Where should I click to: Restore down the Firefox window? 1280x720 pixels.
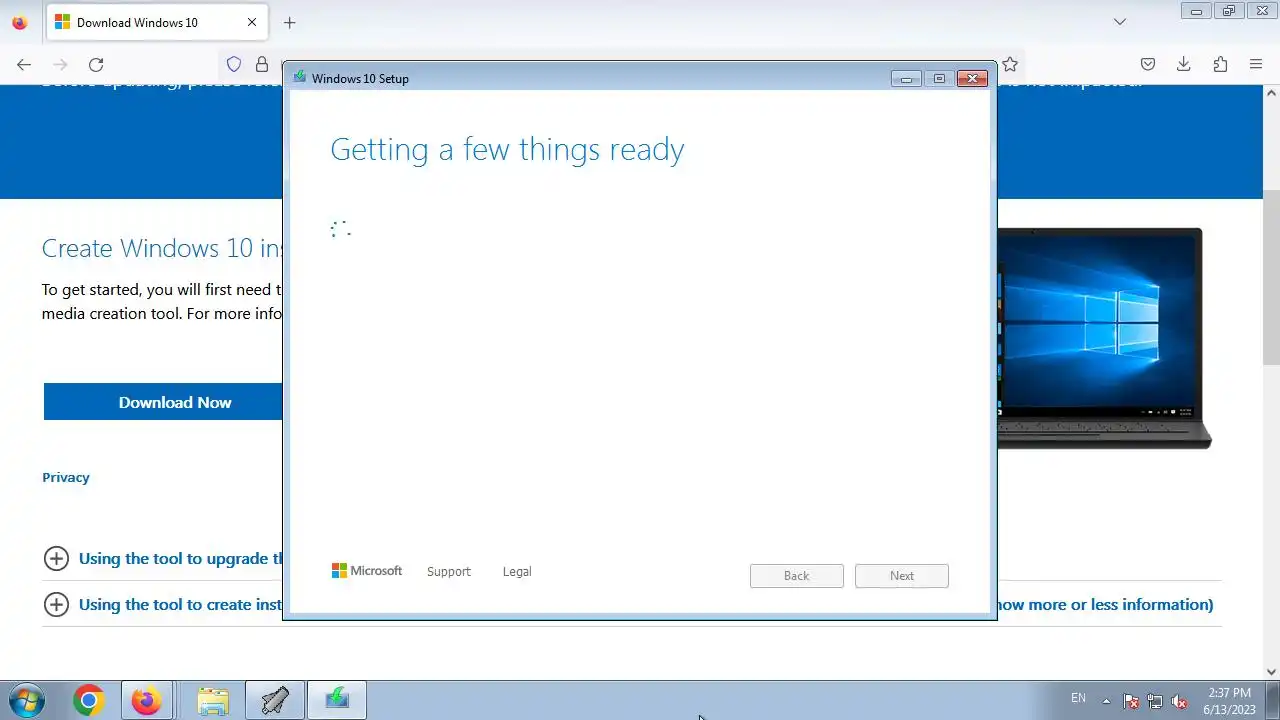[x=1229, y=11]
